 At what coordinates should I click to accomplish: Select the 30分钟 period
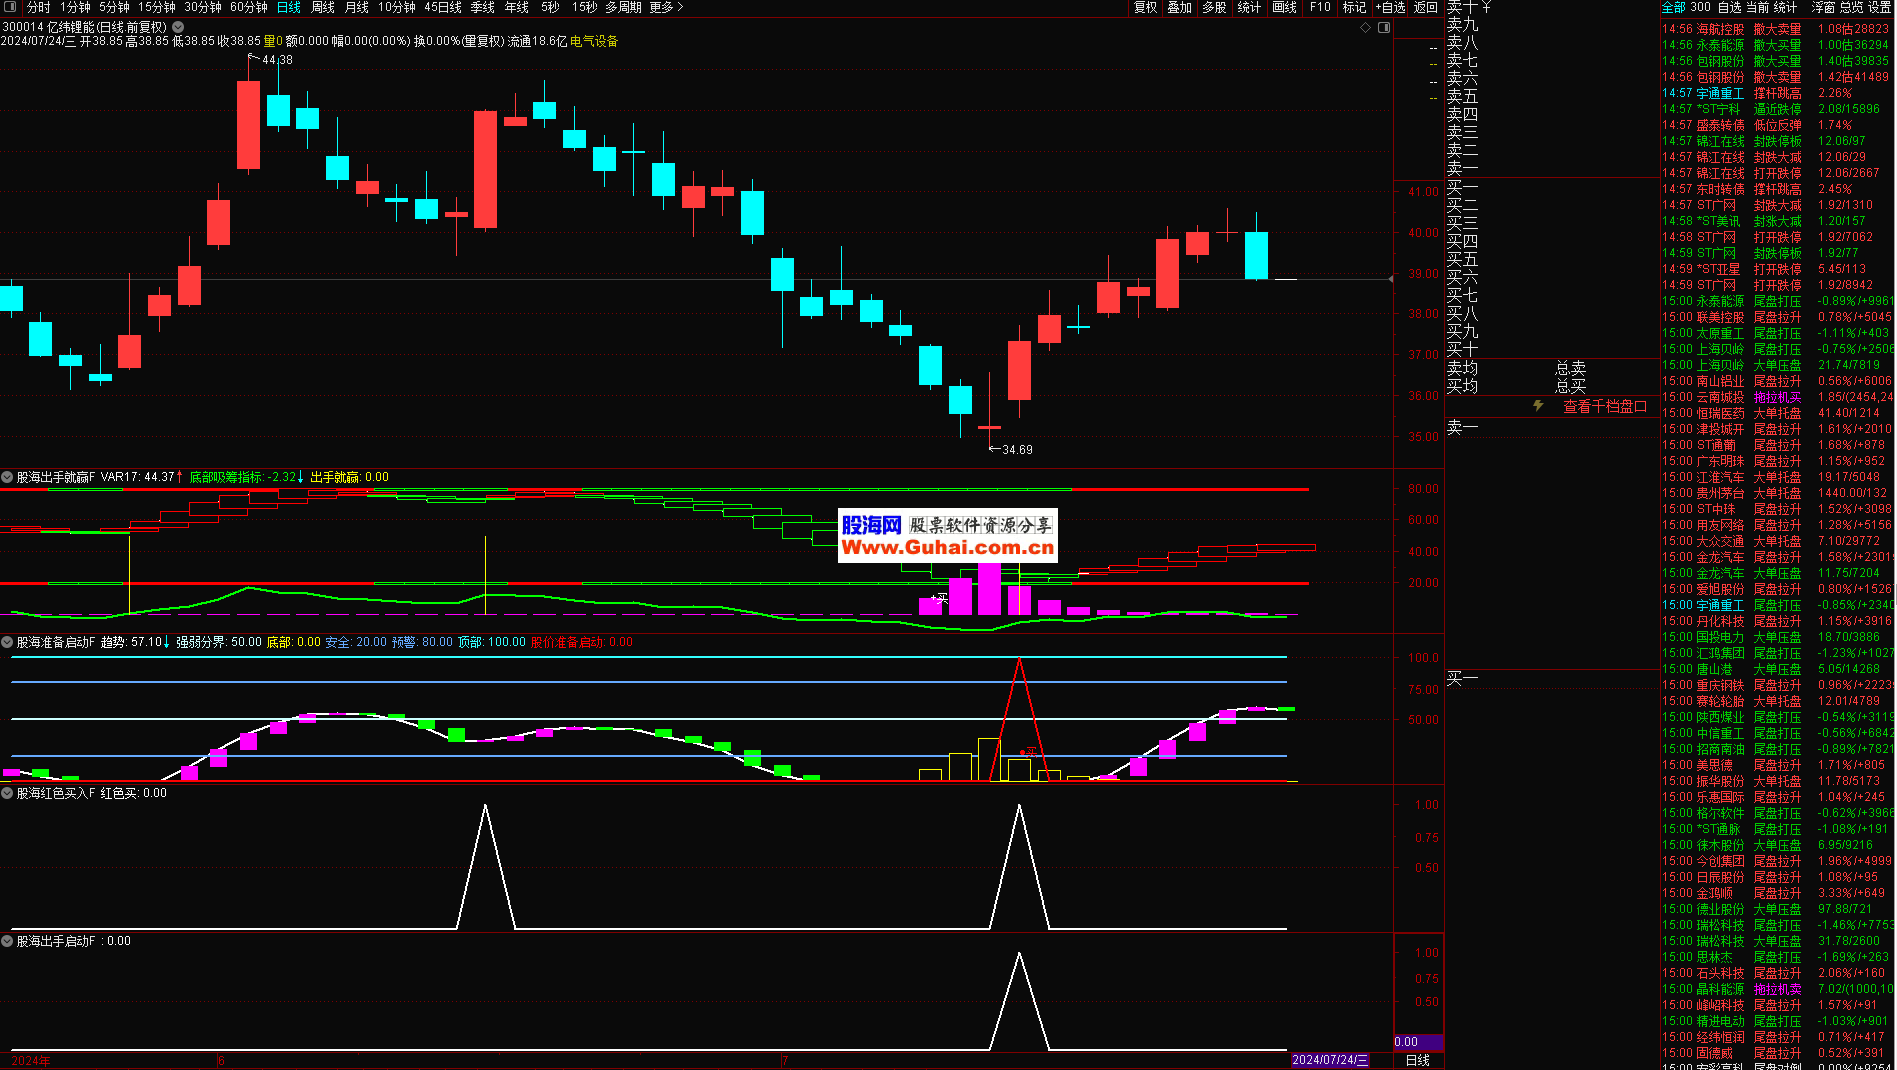pos(203,7)
